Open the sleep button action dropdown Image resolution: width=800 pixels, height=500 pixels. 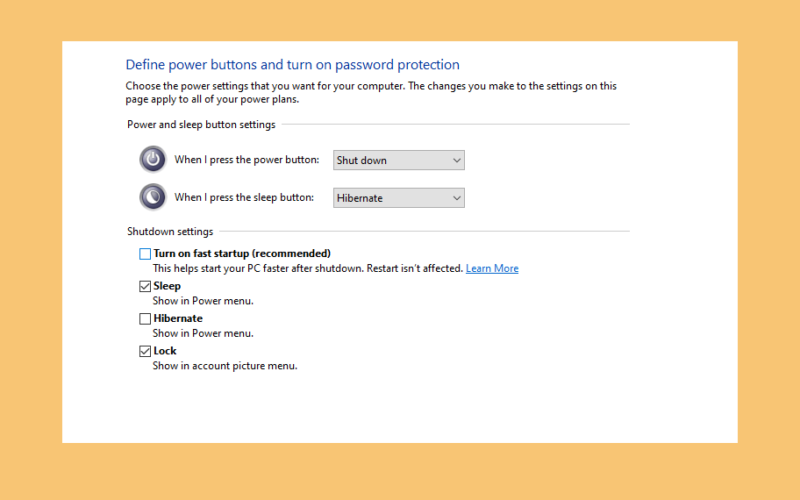tap(398, 198)
